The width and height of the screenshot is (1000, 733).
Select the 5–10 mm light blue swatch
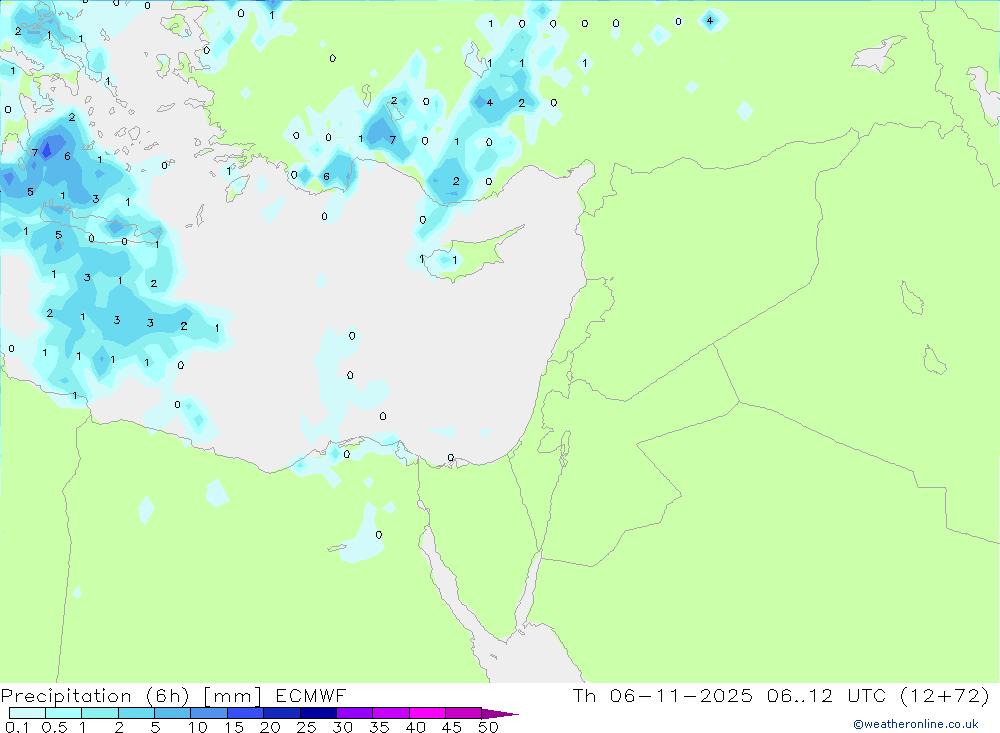pyautogui.click(x=173, y=713)
